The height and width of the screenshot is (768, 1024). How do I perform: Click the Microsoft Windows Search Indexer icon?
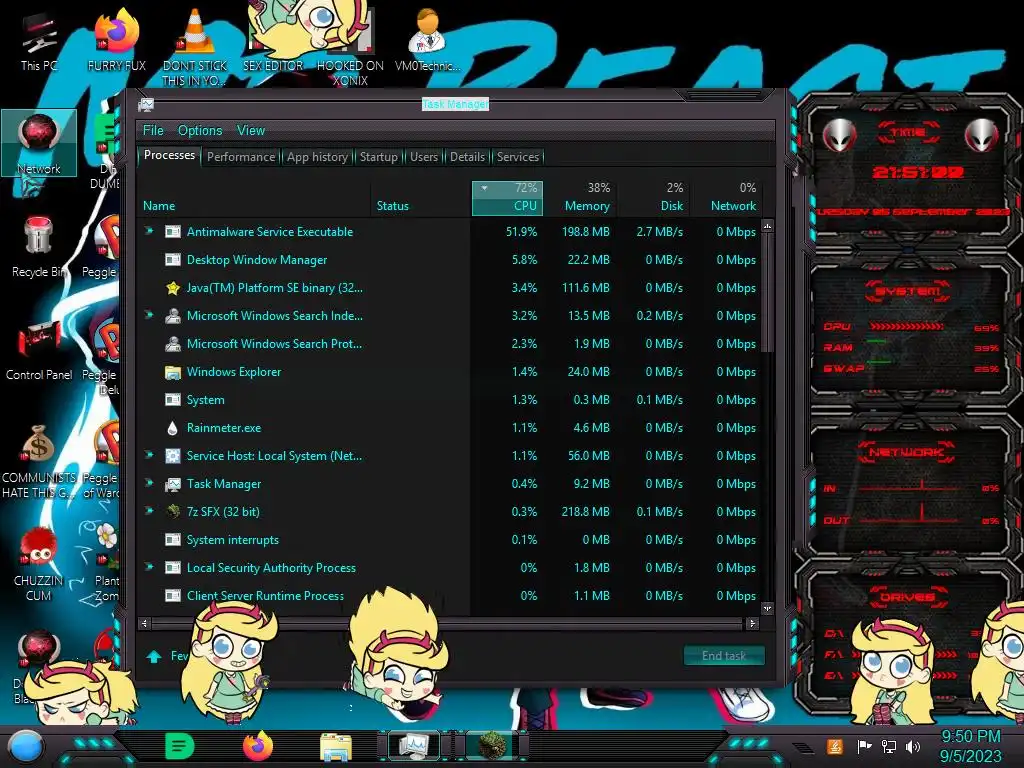[x=172, y=315]
